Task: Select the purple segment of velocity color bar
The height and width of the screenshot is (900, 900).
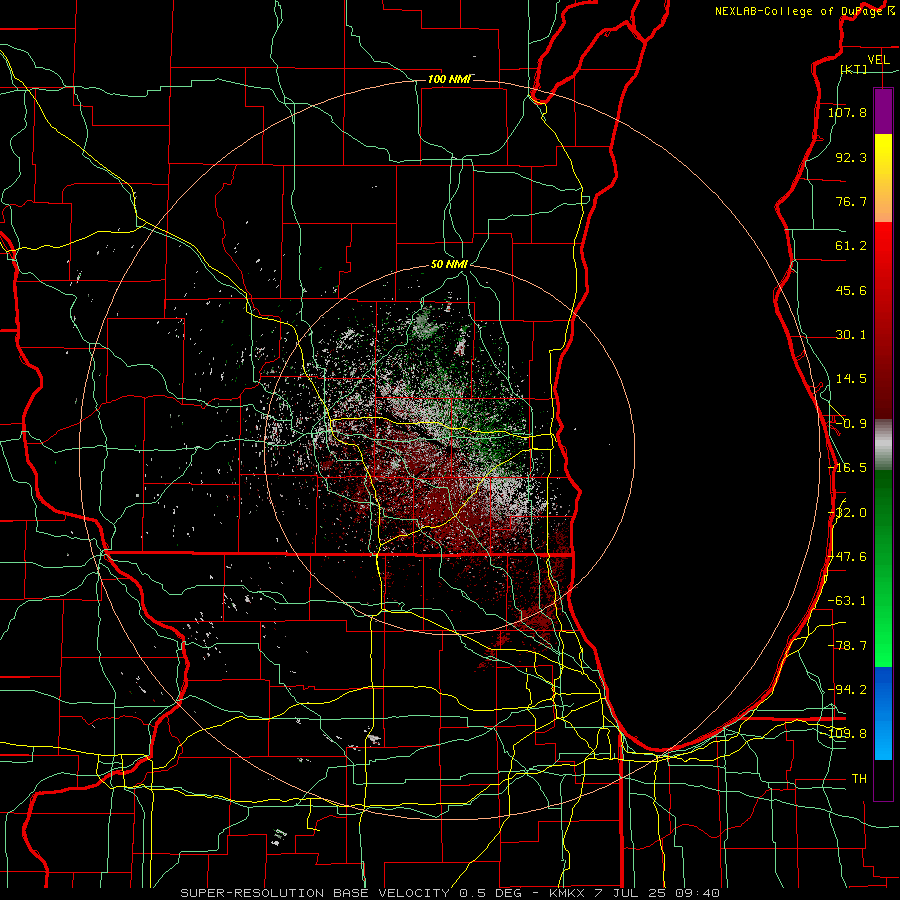Action: pos(883,111)
